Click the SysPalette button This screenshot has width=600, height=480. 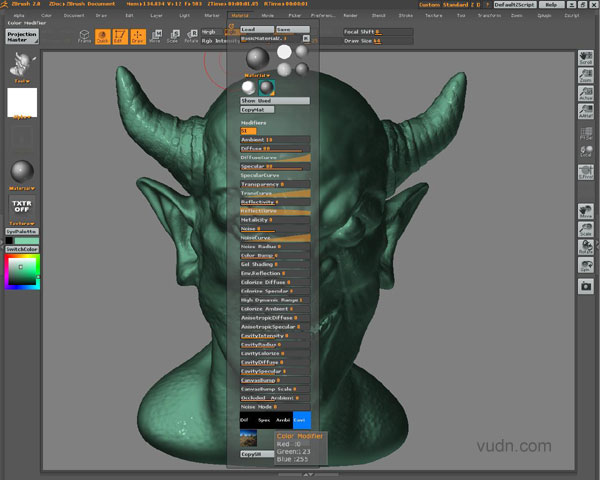tap(22, 232)
